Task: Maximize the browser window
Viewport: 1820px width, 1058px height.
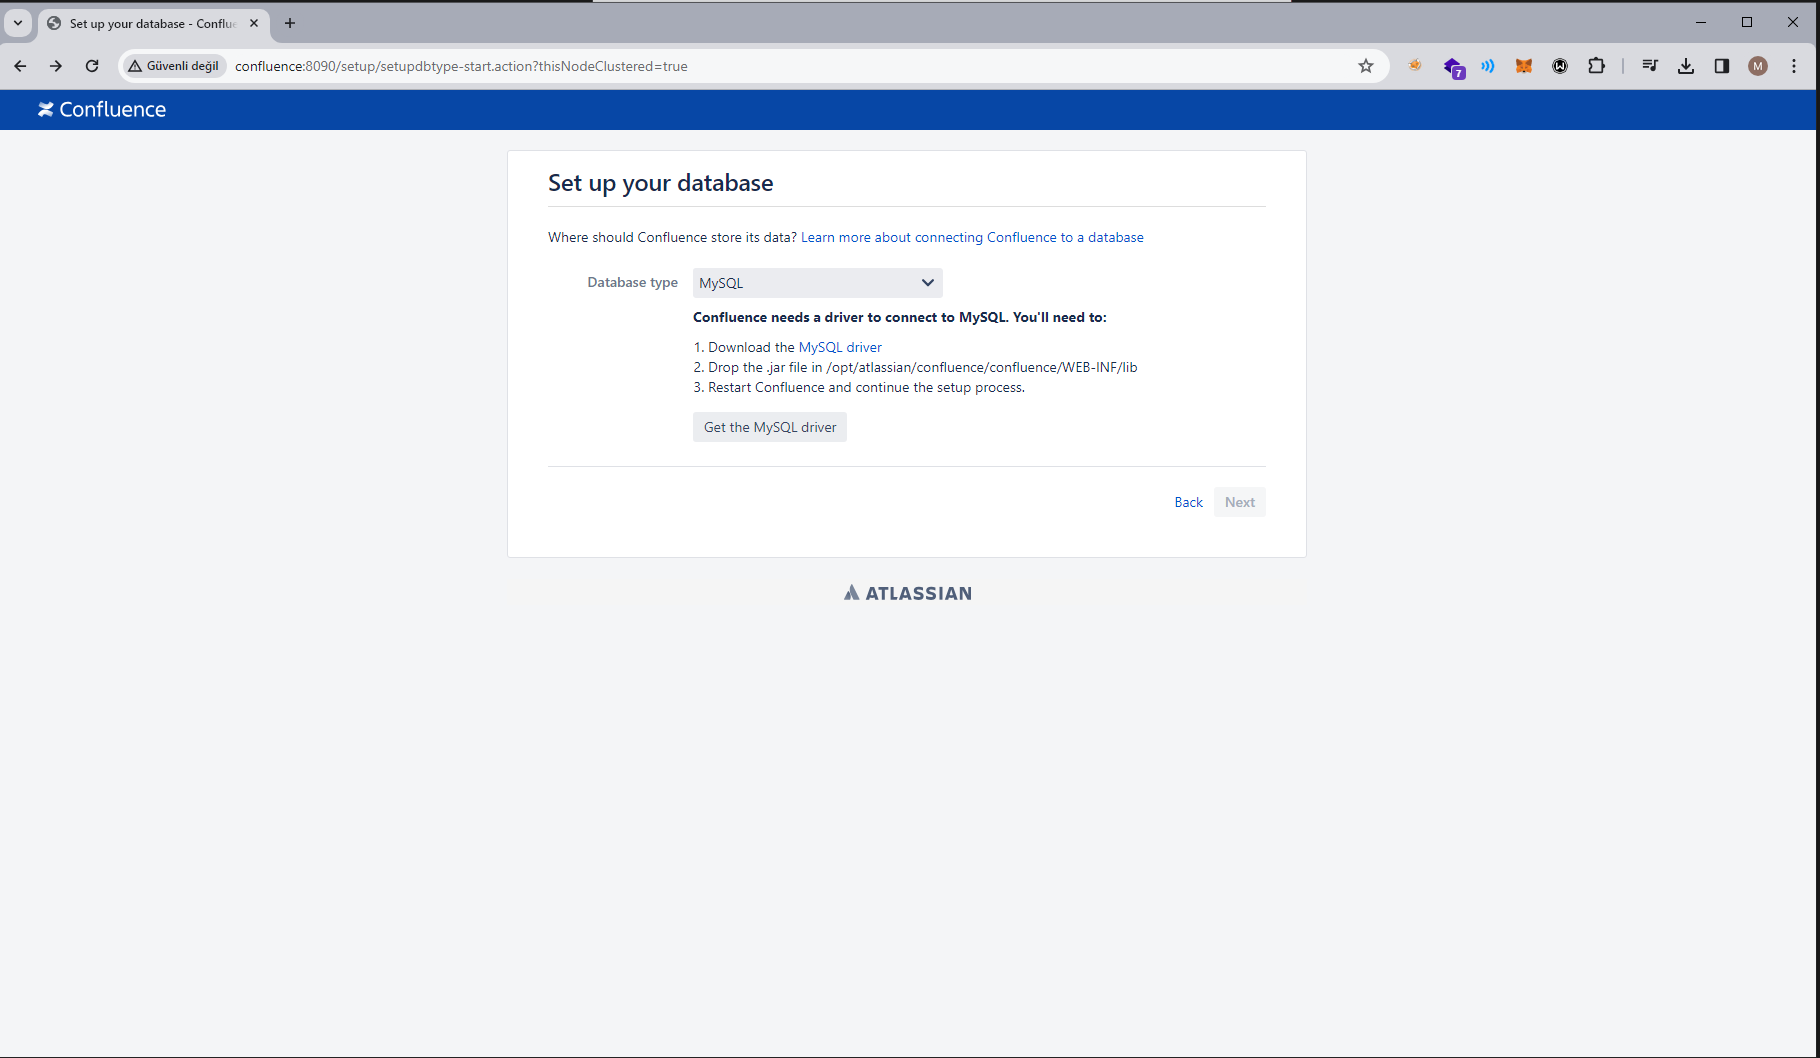Action: 1747,22
